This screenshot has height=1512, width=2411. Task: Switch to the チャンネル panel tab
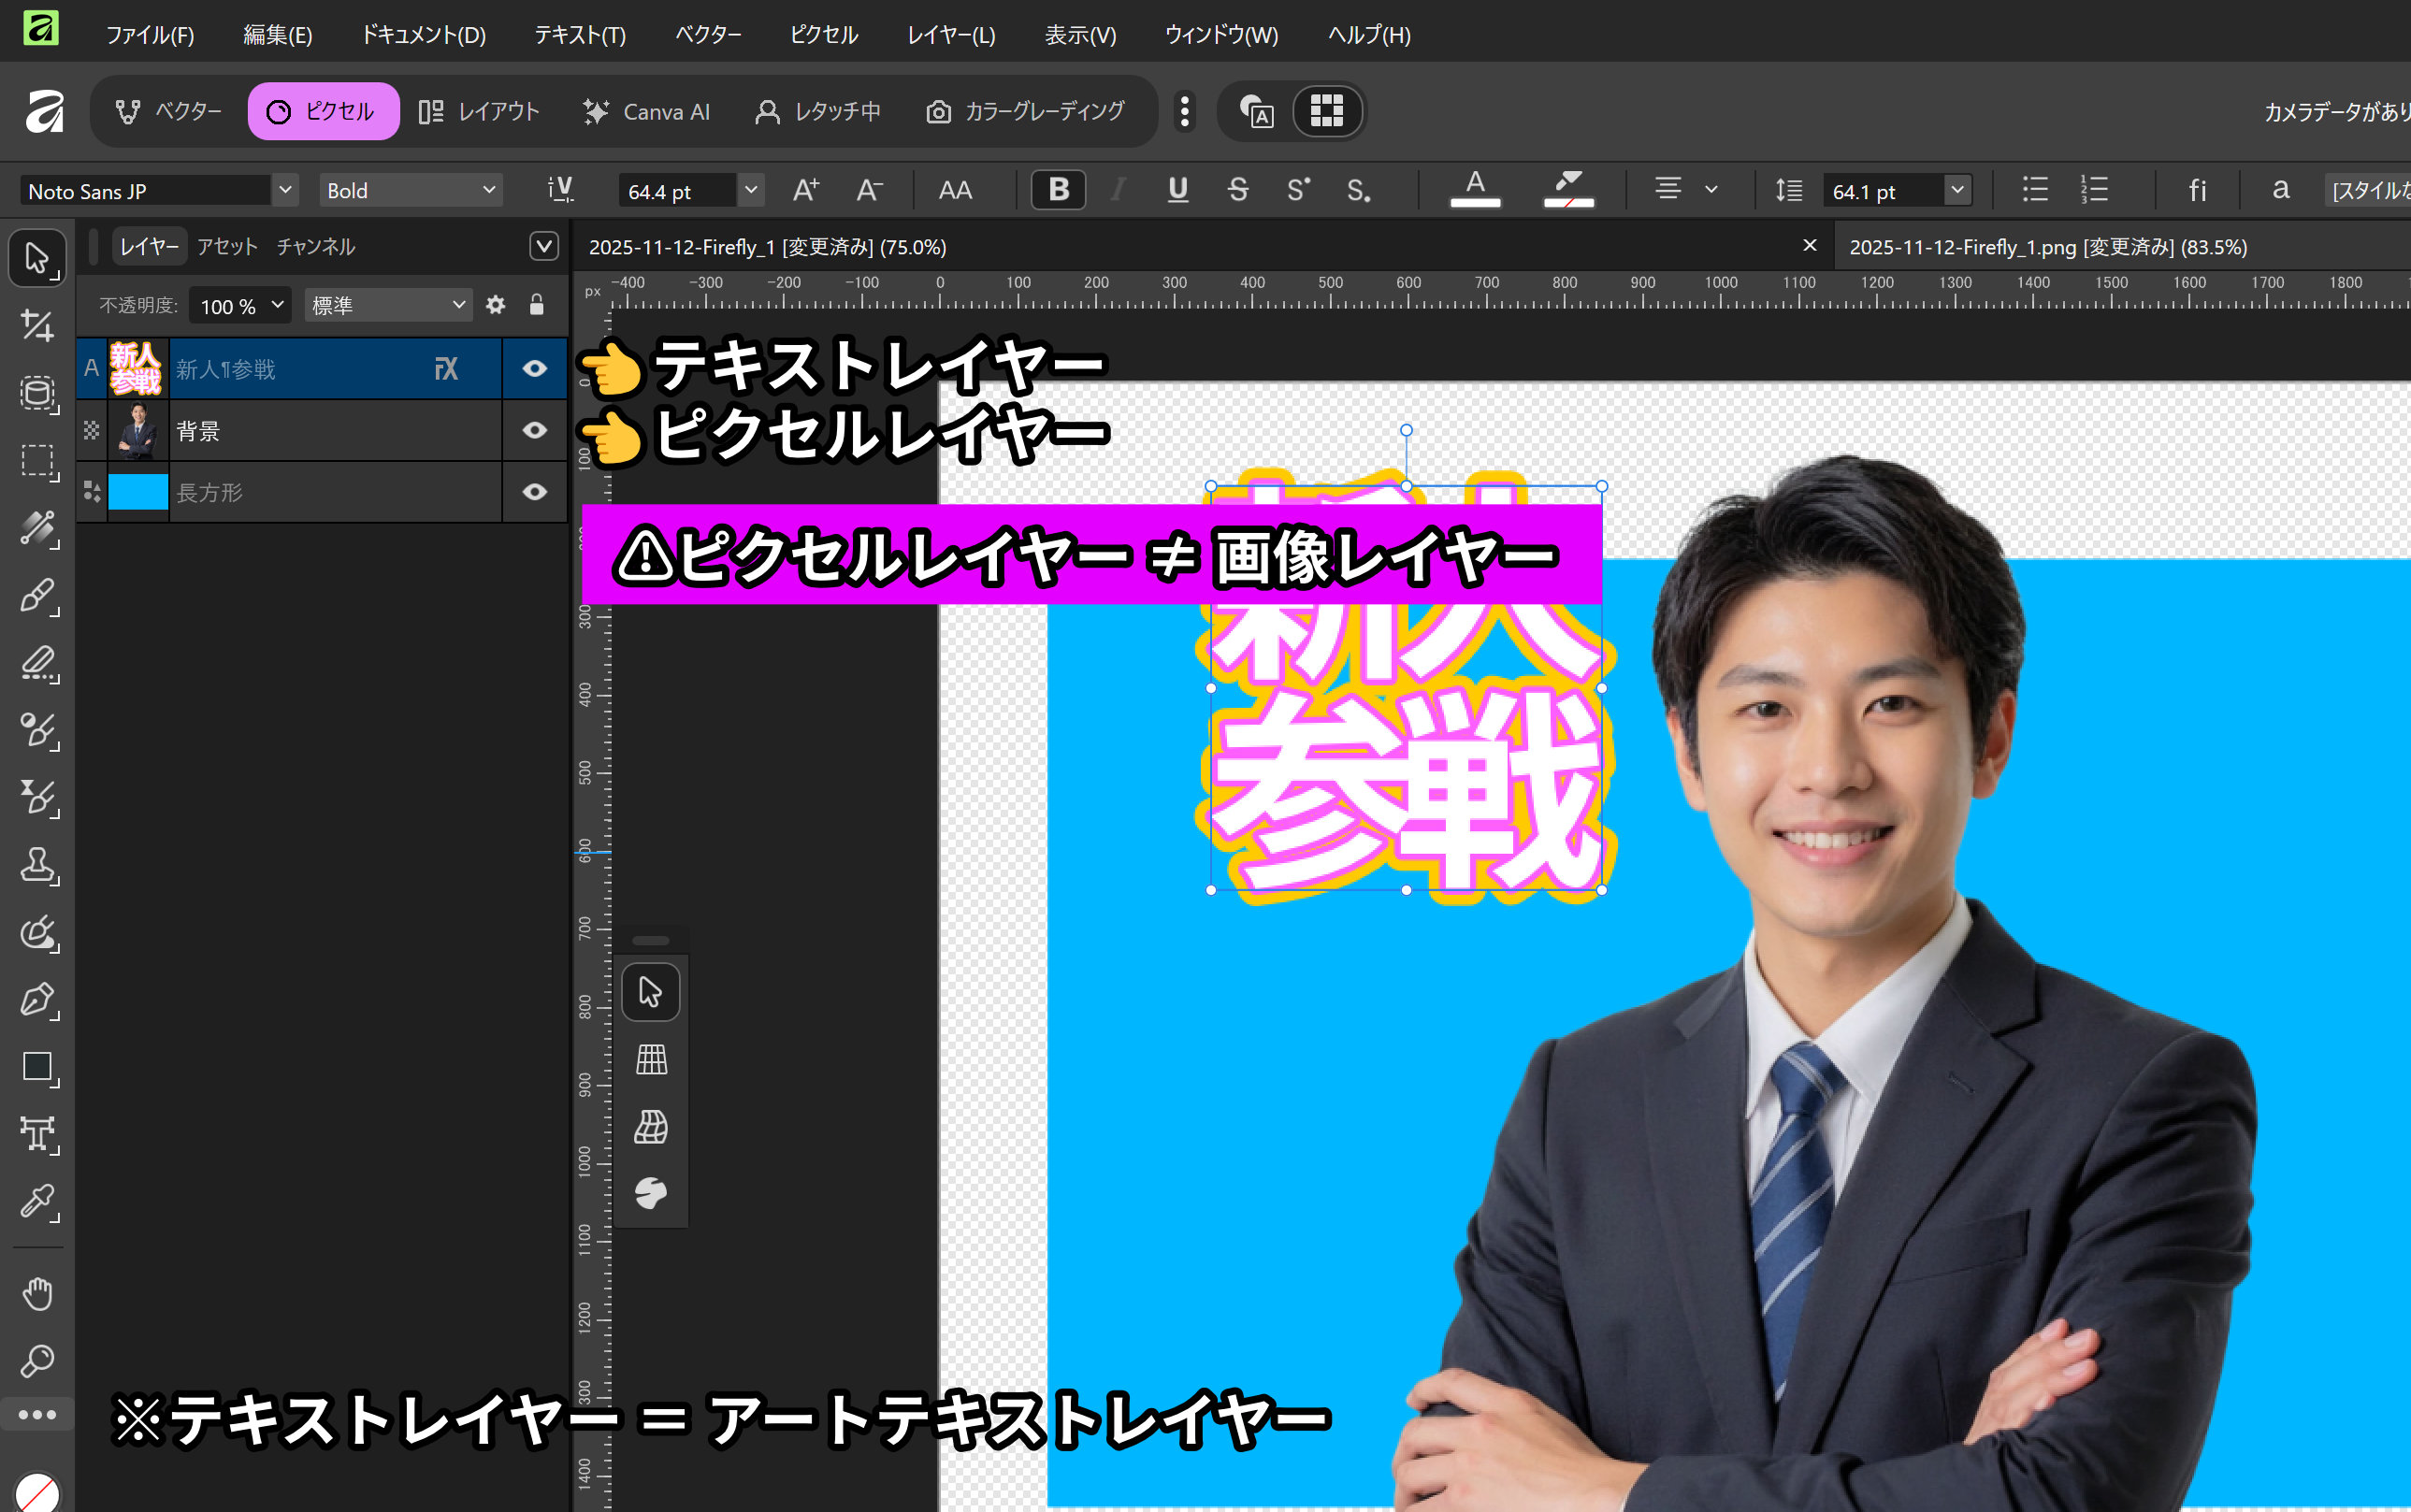point(315,247)
